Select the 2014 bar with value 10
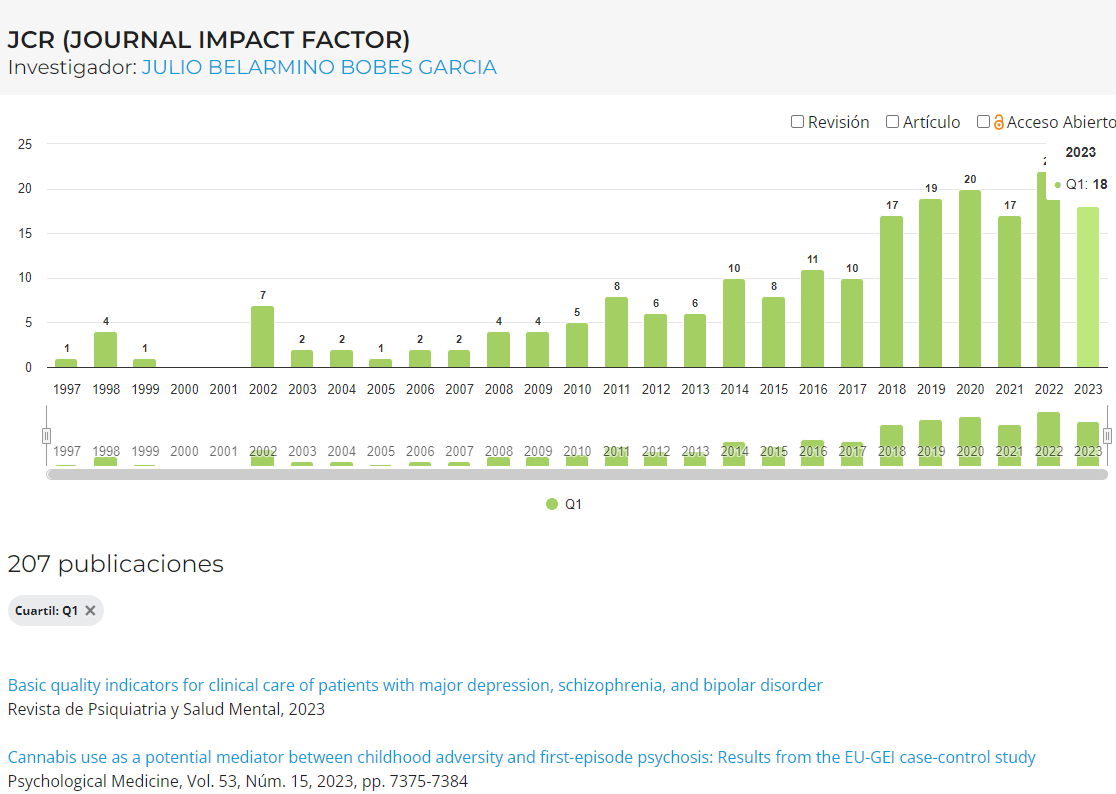 point(734,323)
